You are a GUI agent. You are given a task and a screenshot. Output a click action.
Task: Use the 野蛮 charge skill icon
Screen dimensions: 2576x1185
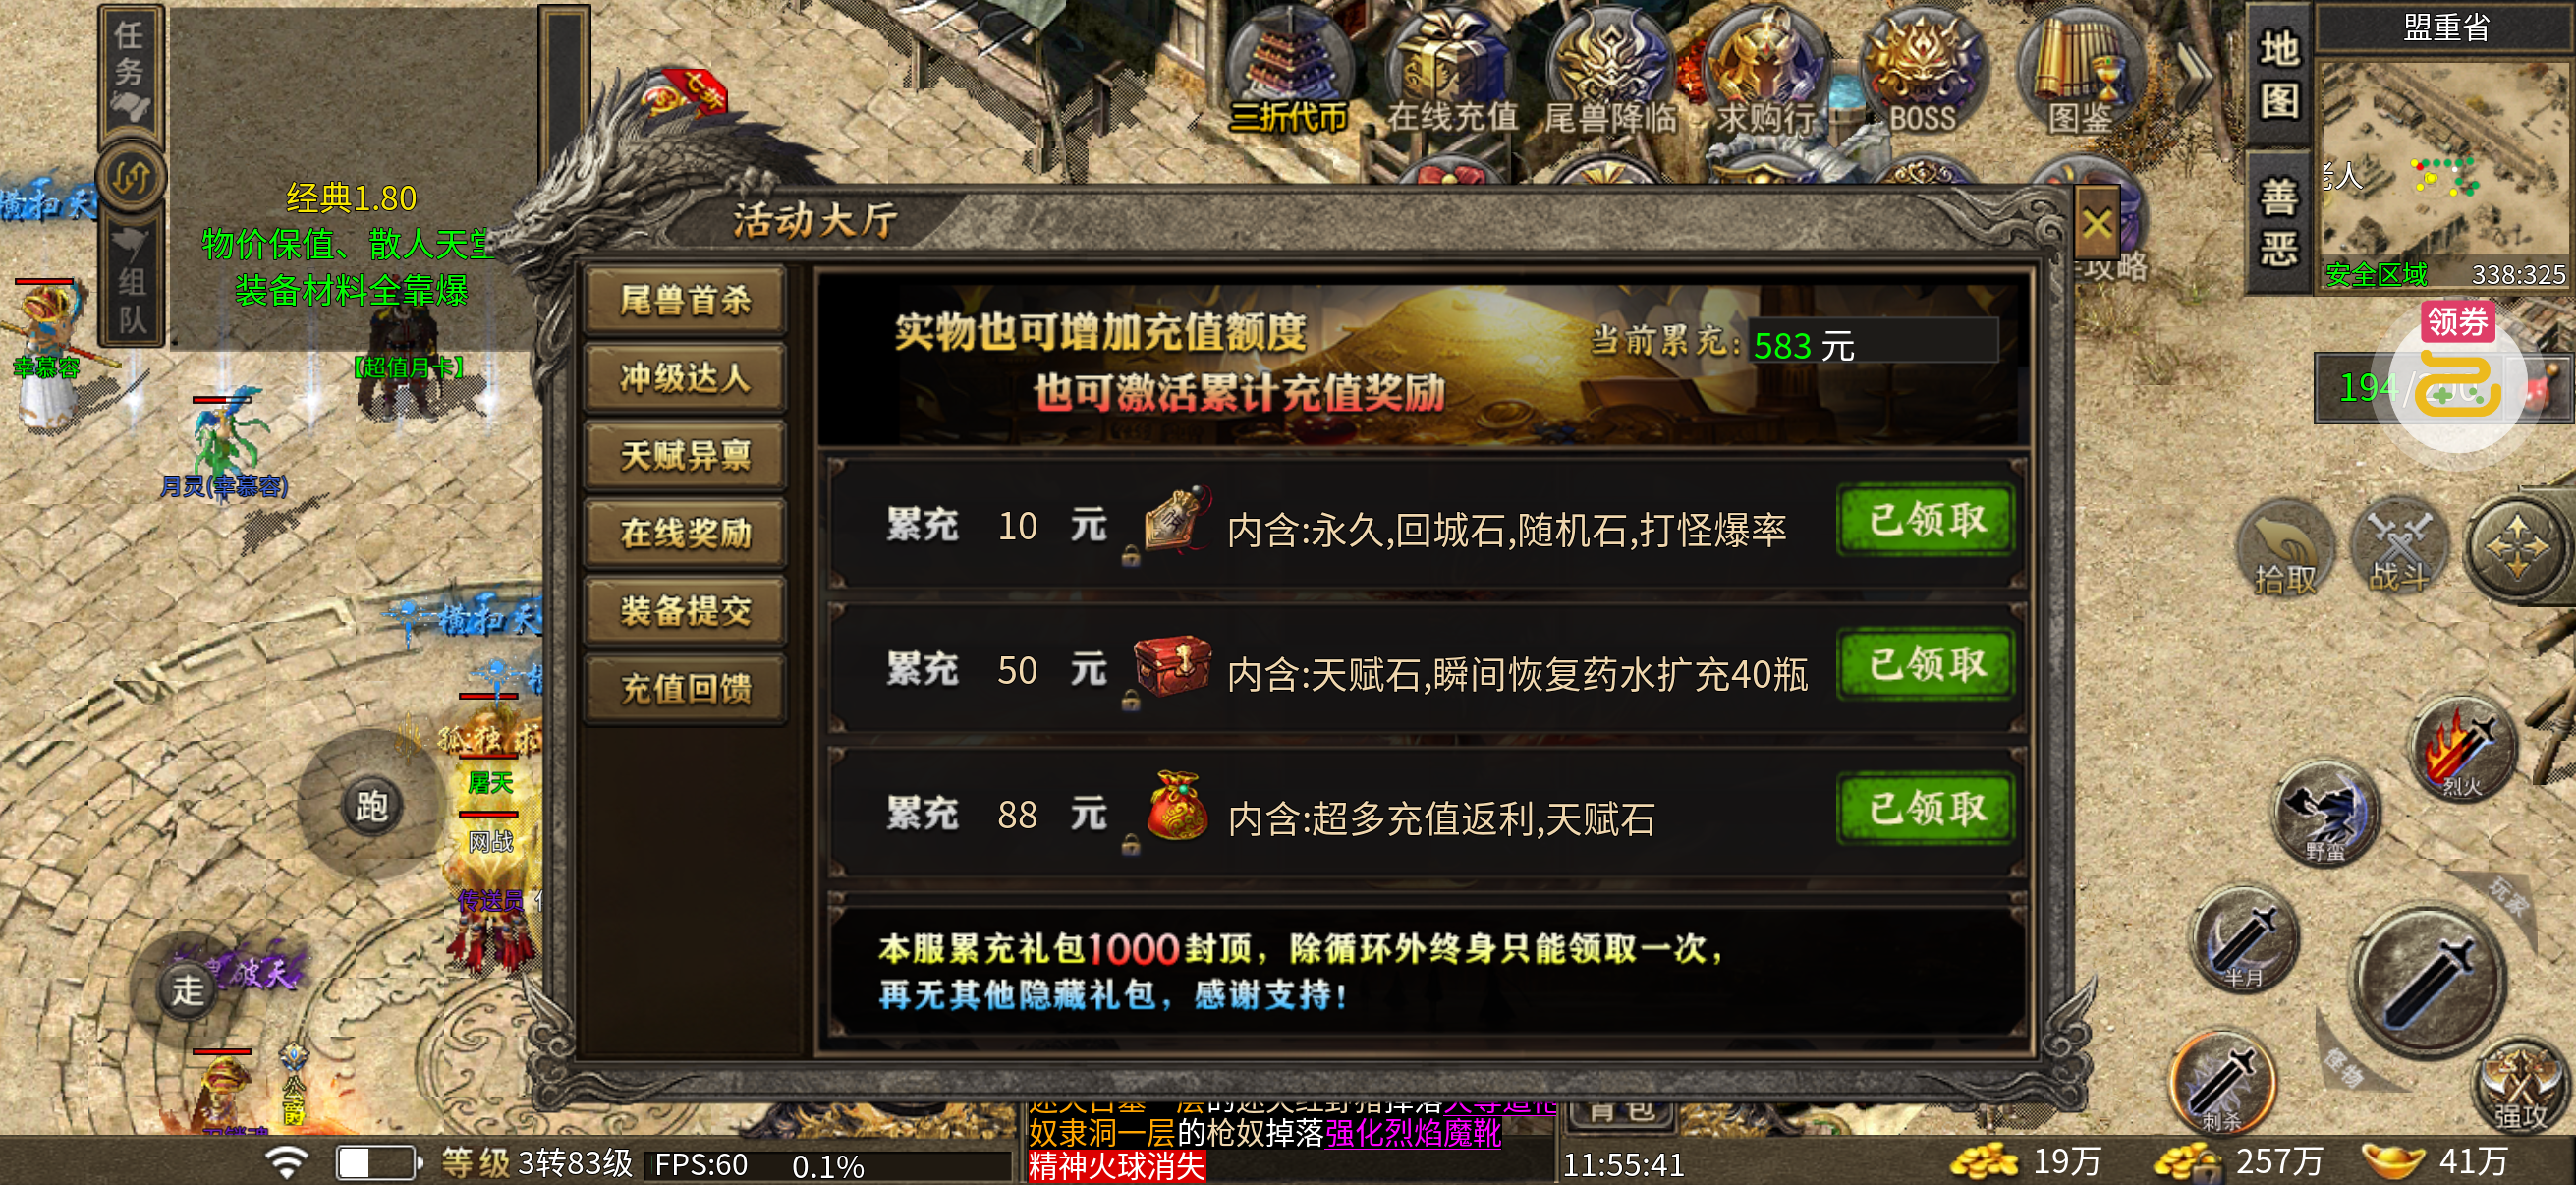2326,814
